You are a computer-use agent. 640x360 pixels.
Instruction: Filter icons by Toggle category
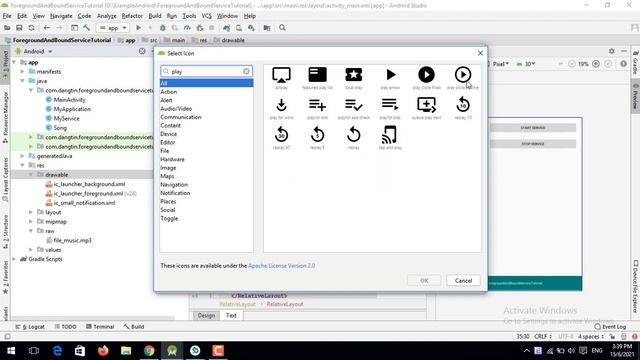tap(169, 218)
